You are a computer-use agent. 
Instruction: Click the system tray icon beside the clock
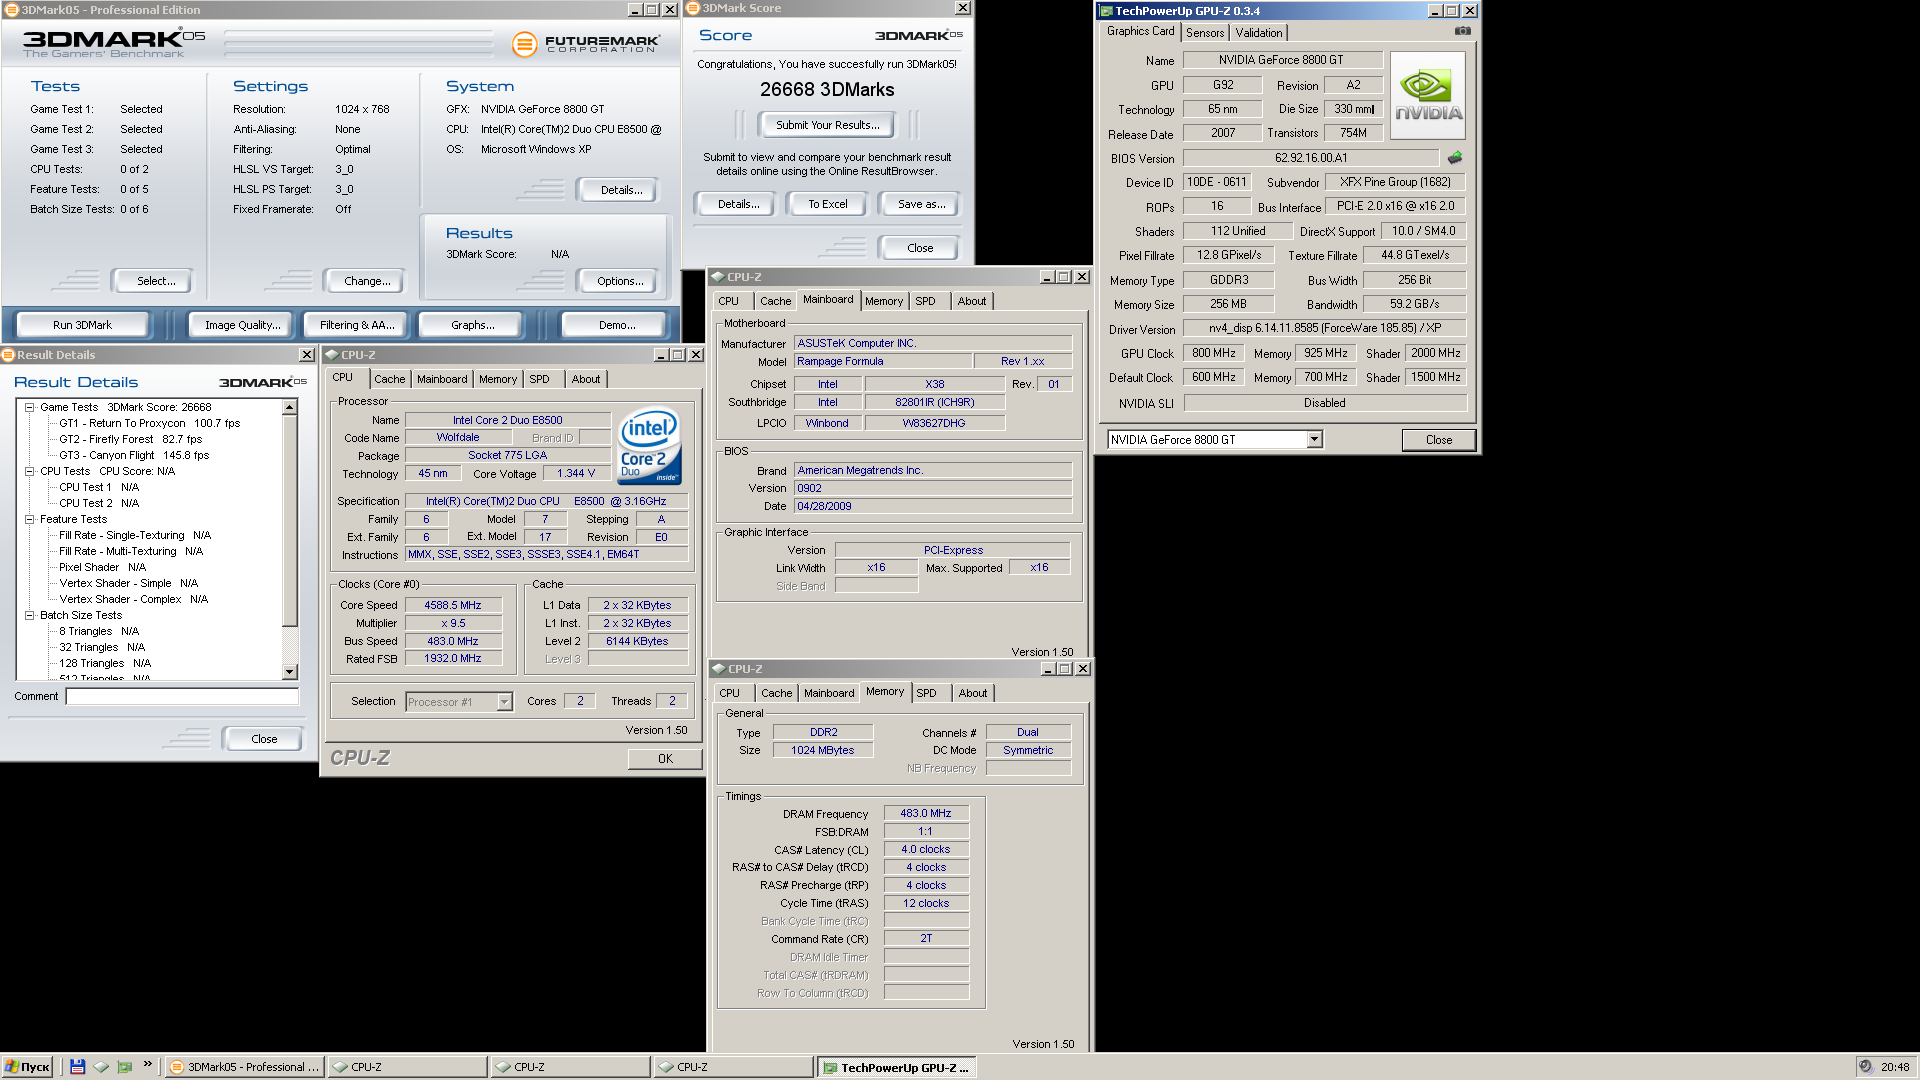(x=1865, y=1066)
